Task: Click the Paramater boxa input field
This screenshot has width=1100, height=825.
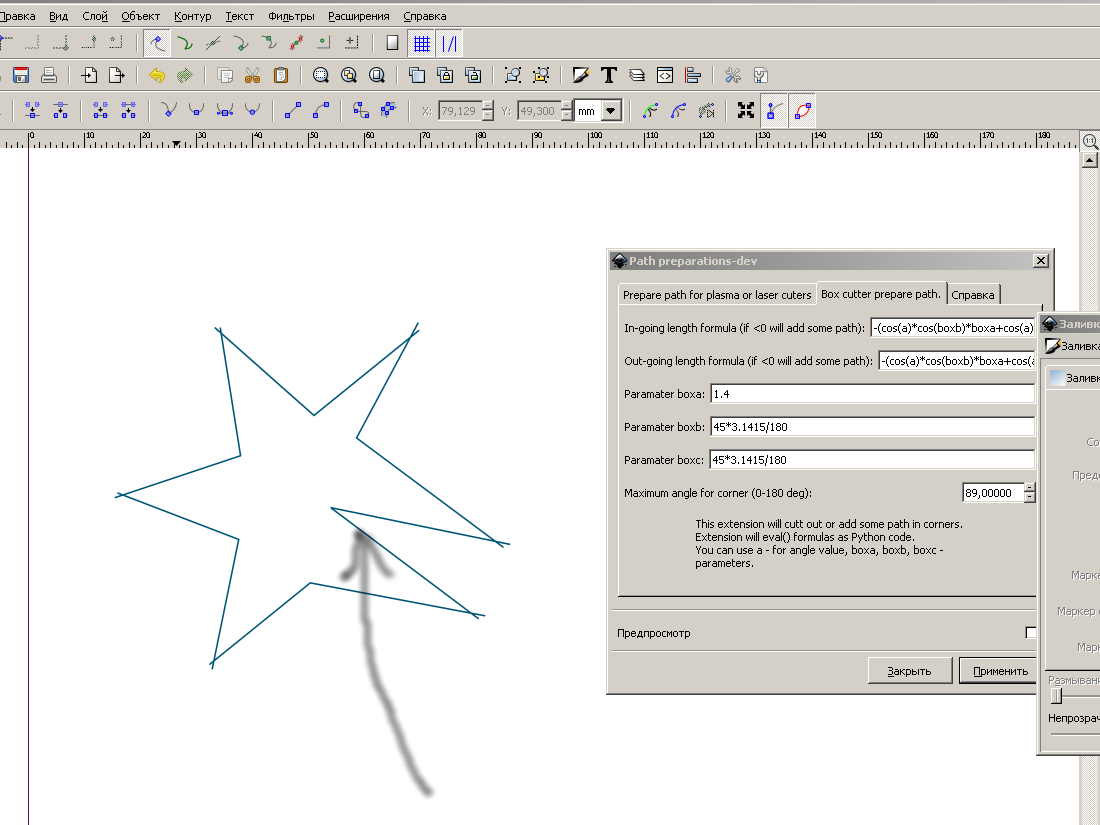Action: pos(873,394)
